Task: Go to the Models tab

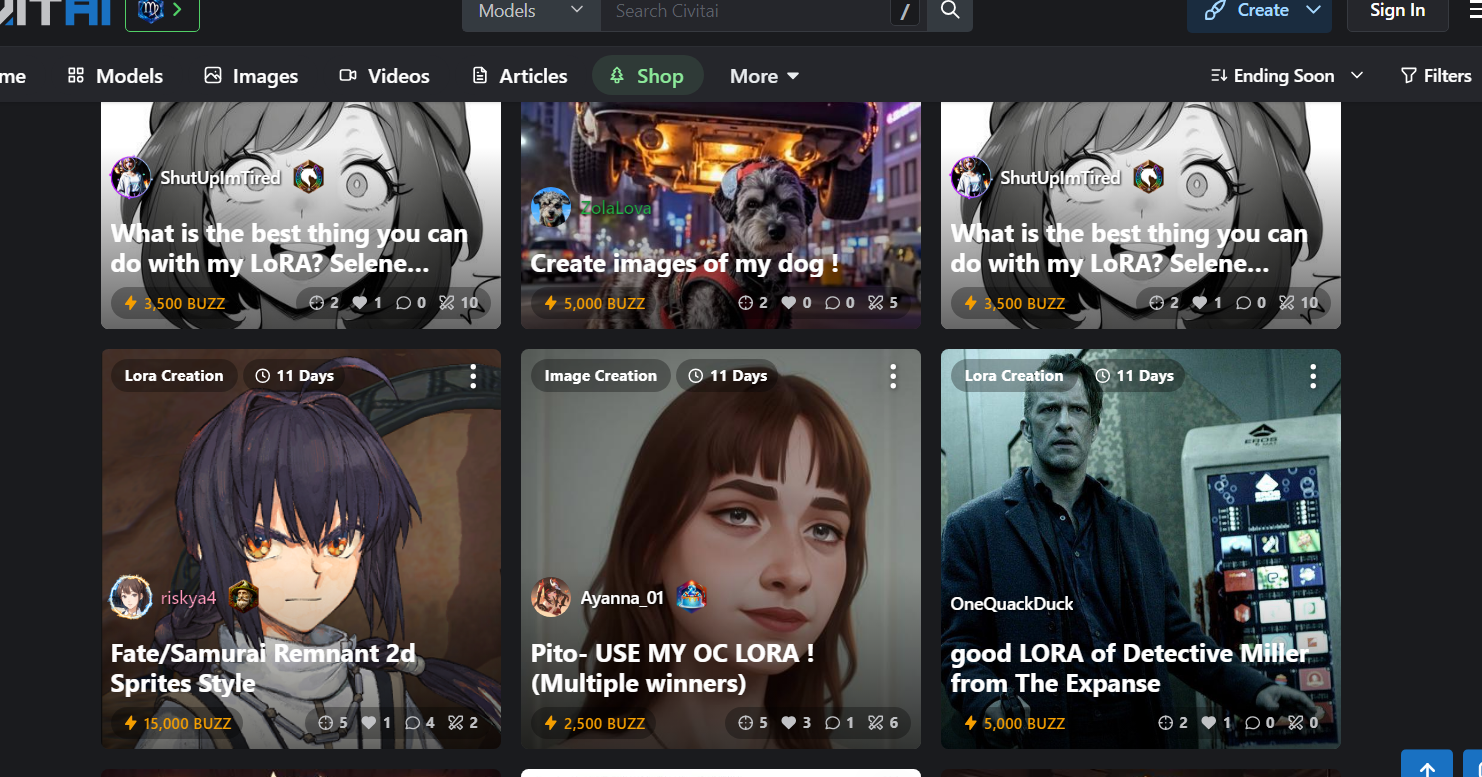Action: point(115,76)
